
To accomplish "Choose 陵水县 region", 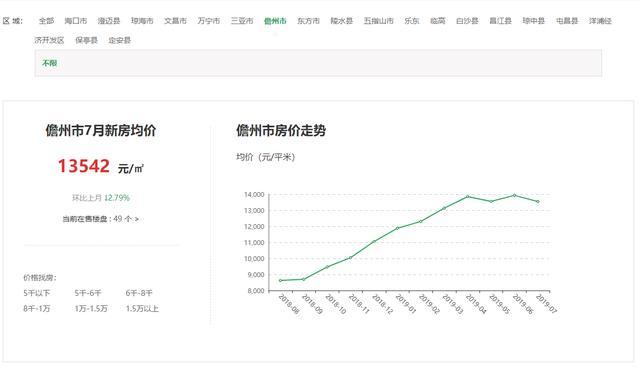I will [342, 21].
